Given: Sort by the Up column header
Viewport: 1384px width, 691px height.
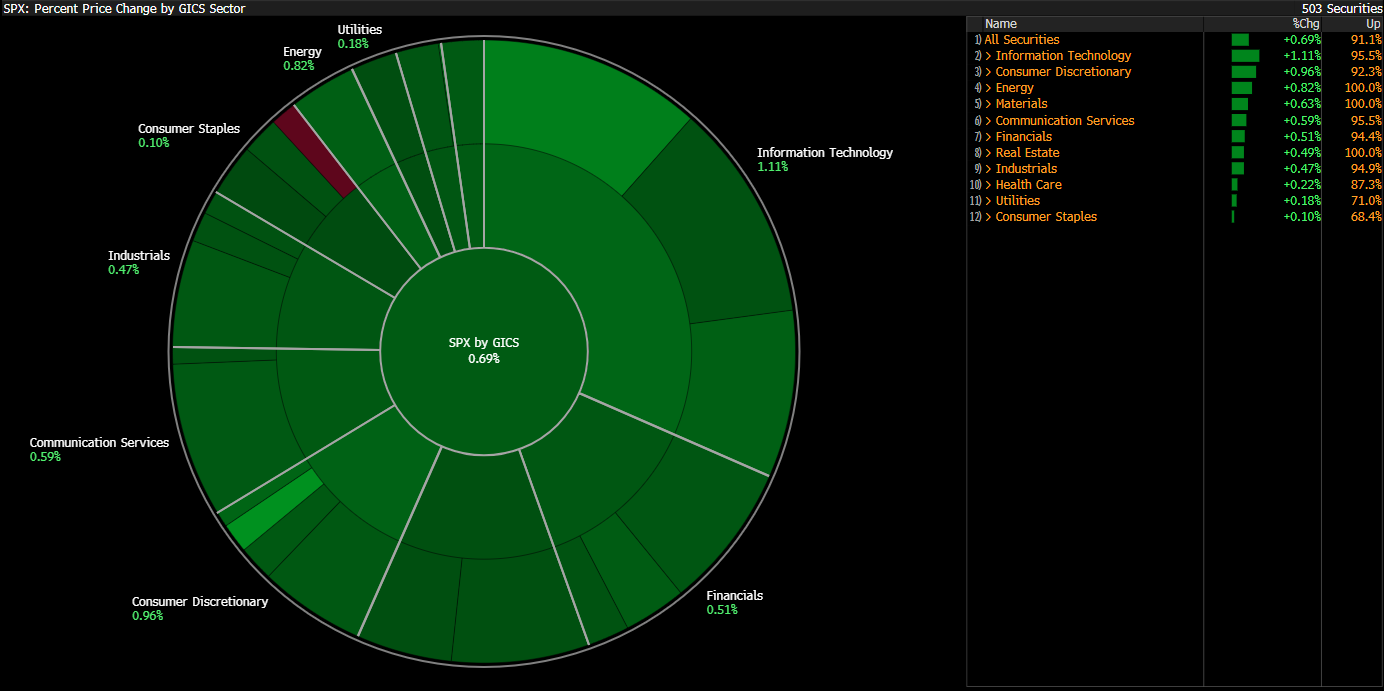Looking at the screenshot, I should tap(1372, 24).
